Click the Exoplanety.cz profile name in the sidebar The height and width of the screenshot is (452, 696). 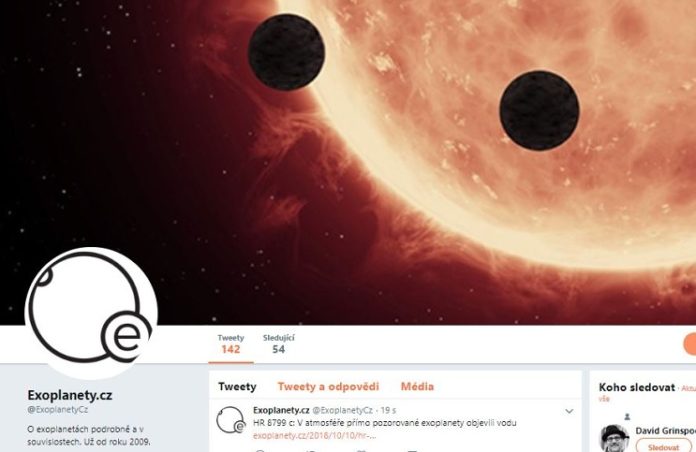click(70, 395)
